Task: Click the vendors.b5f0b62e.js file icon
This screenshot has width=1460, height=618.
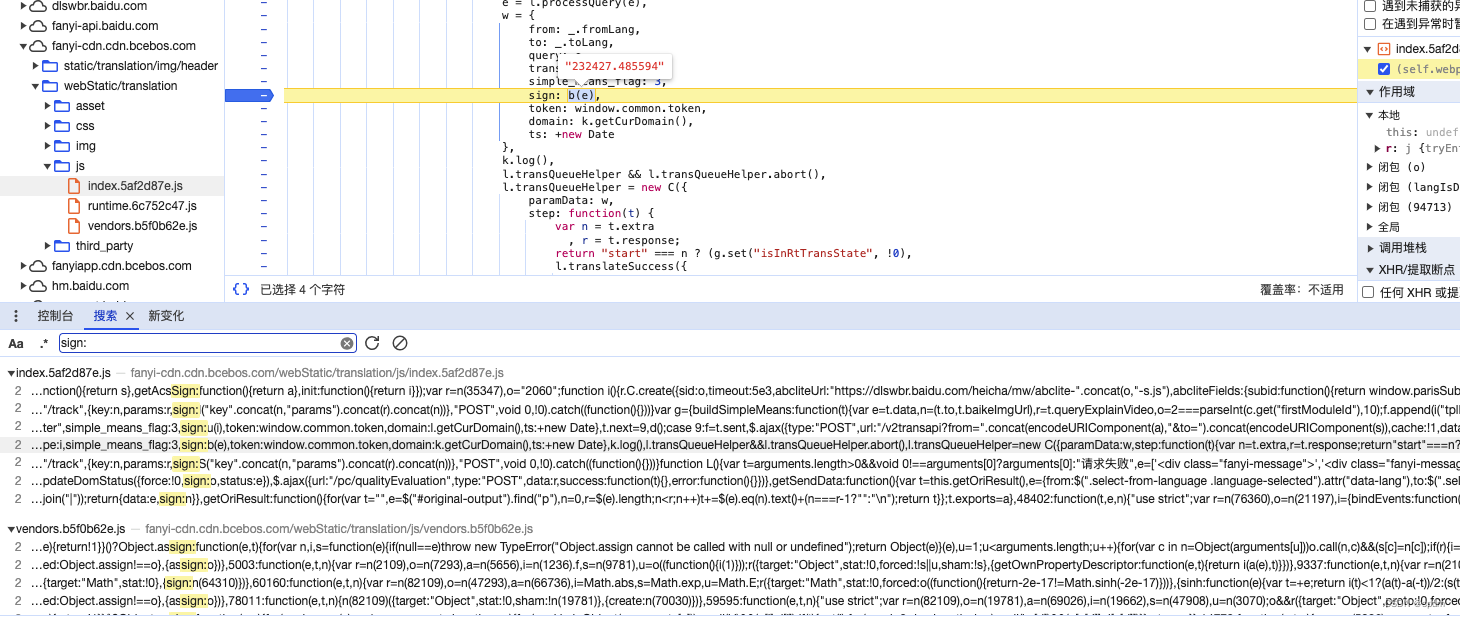Action: (74, 226)
